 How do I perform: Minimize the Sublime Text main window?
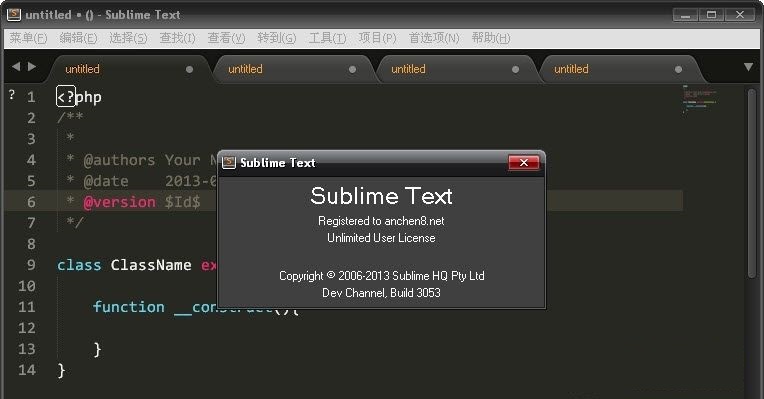[685, 15]
